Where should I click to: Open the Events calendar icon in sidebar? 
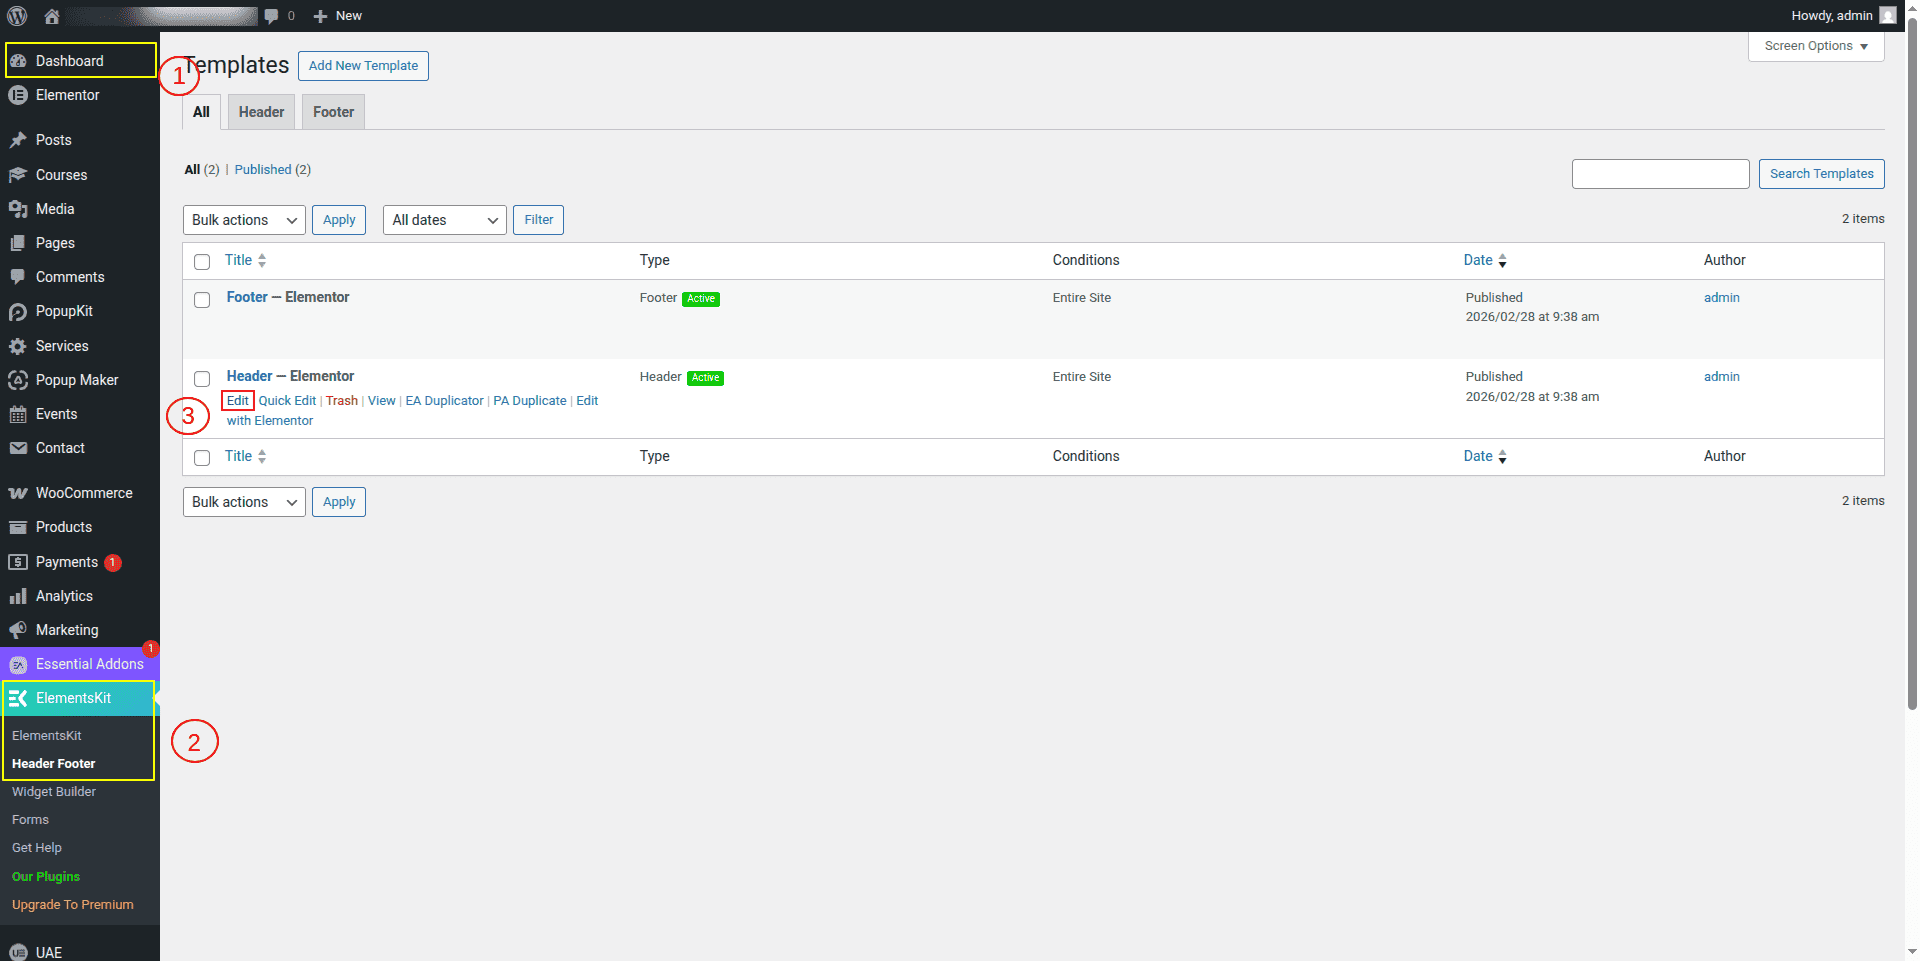[x=18, y=414]
